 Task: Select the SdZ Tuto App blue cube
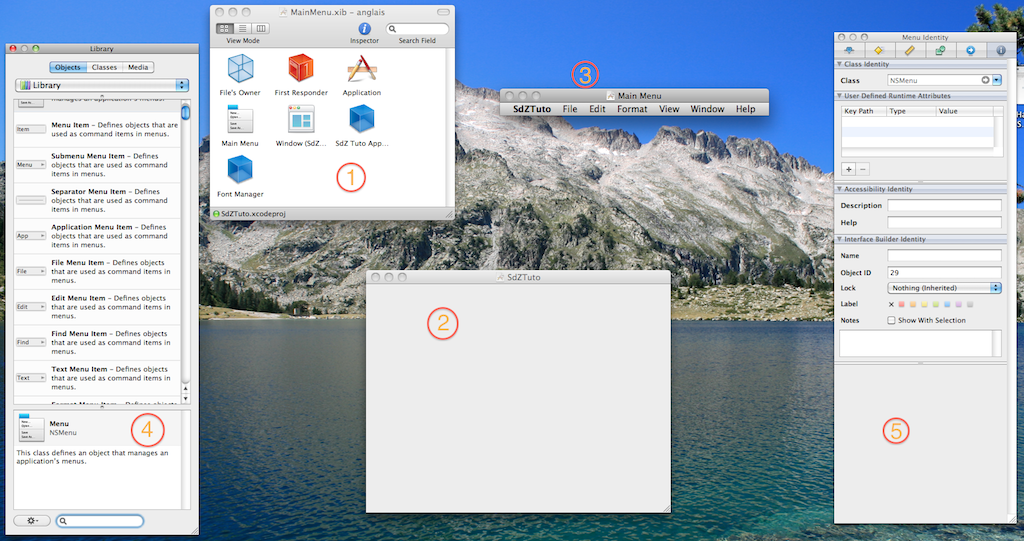pos(361,120)
